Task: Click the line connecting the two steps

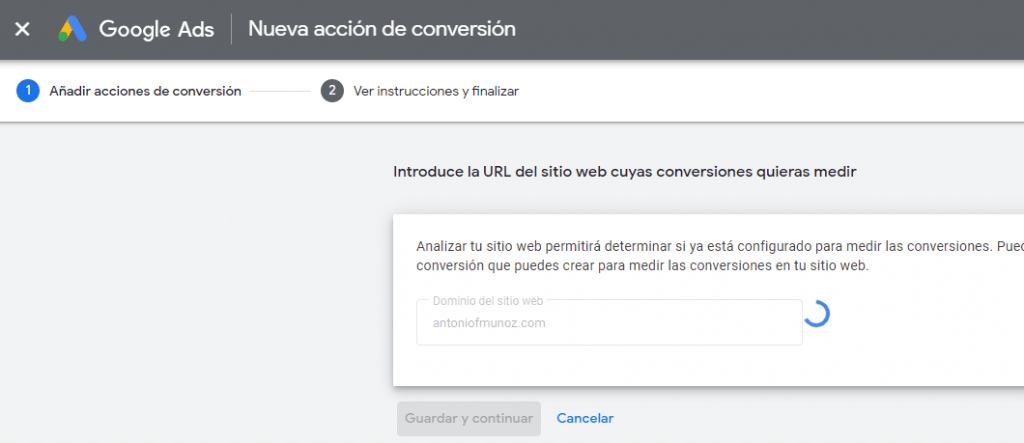Action: 280,91
